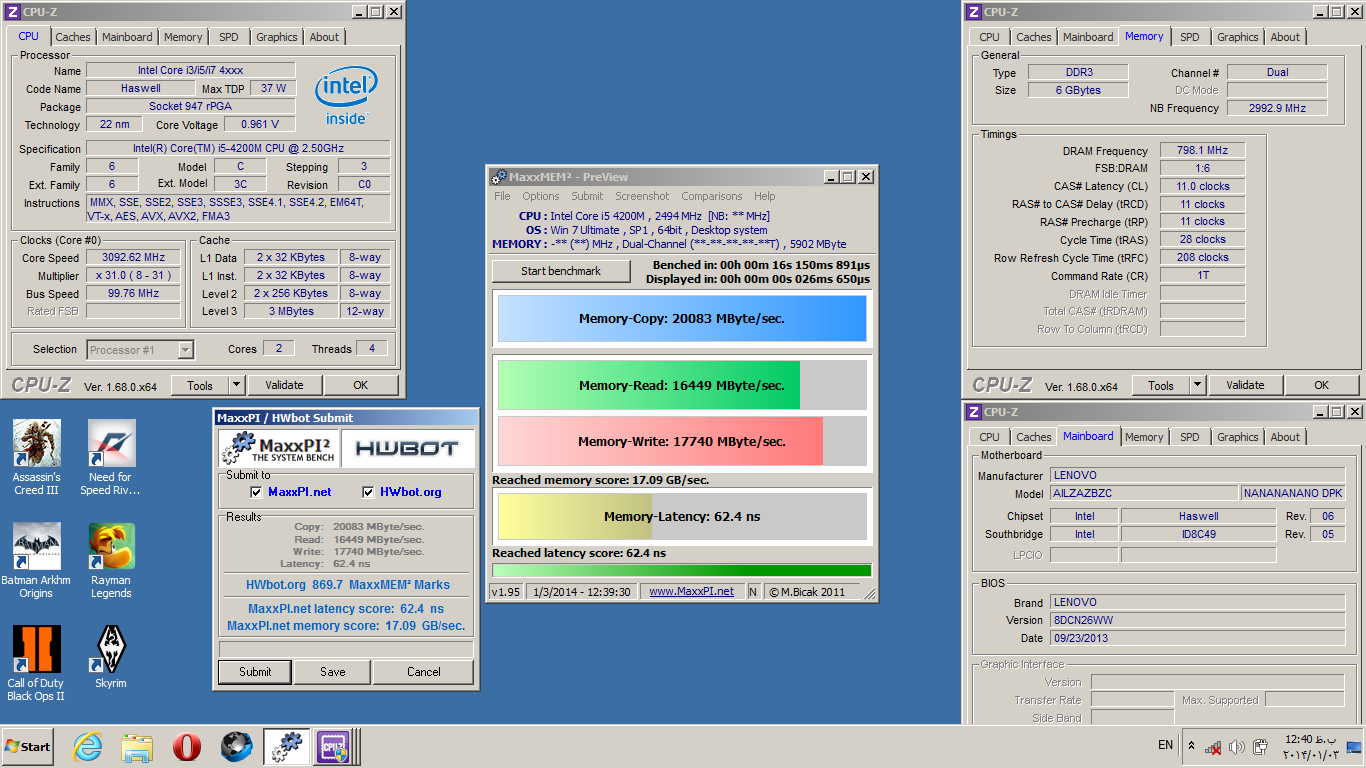Open Tools dropdown arrow in Memory window
Image resolution: width=1366 pixels, height=768 pixels.
(x=1198, y=385)
